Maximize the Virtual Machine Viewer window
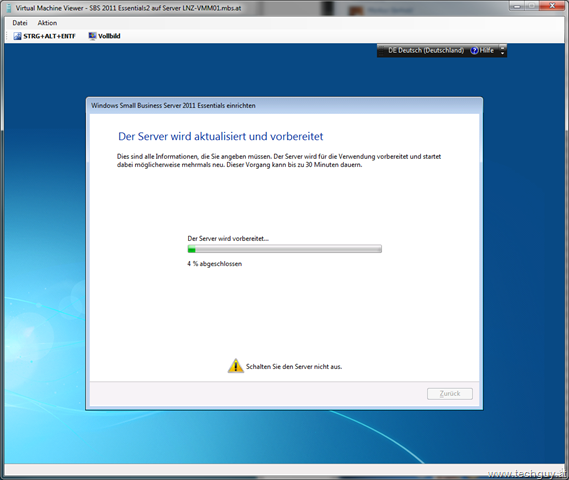 point(532,6)
